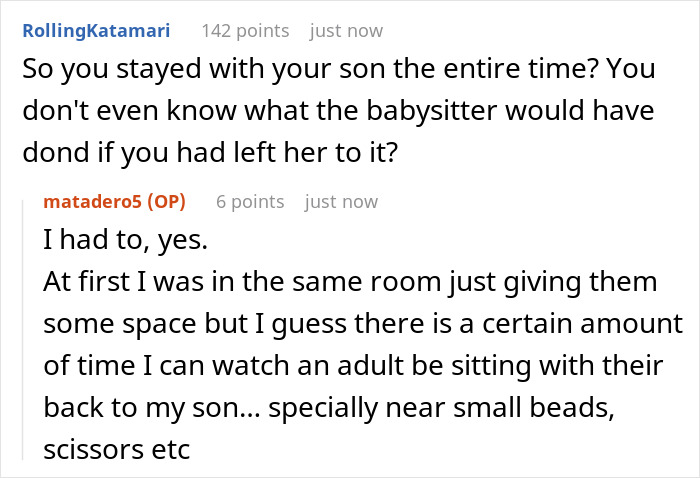
Task: Click the sentence "I had to, yes."
Action: [x=125, y=240]
